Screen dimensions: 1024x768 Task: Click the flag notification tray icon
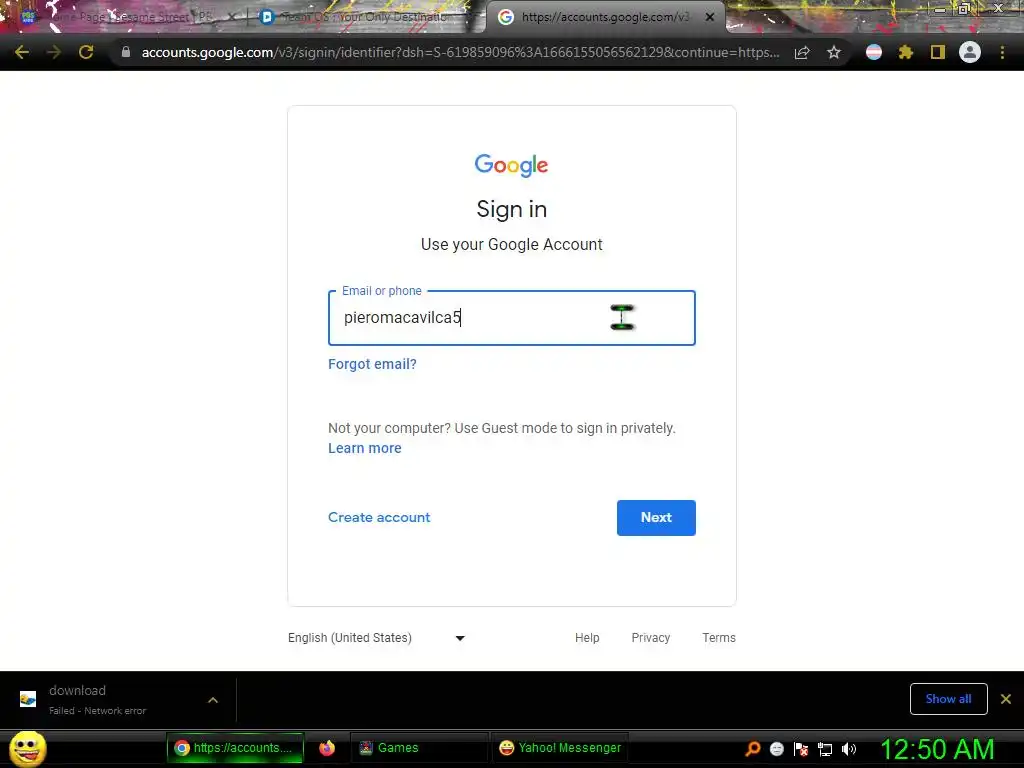pos(801,749)
